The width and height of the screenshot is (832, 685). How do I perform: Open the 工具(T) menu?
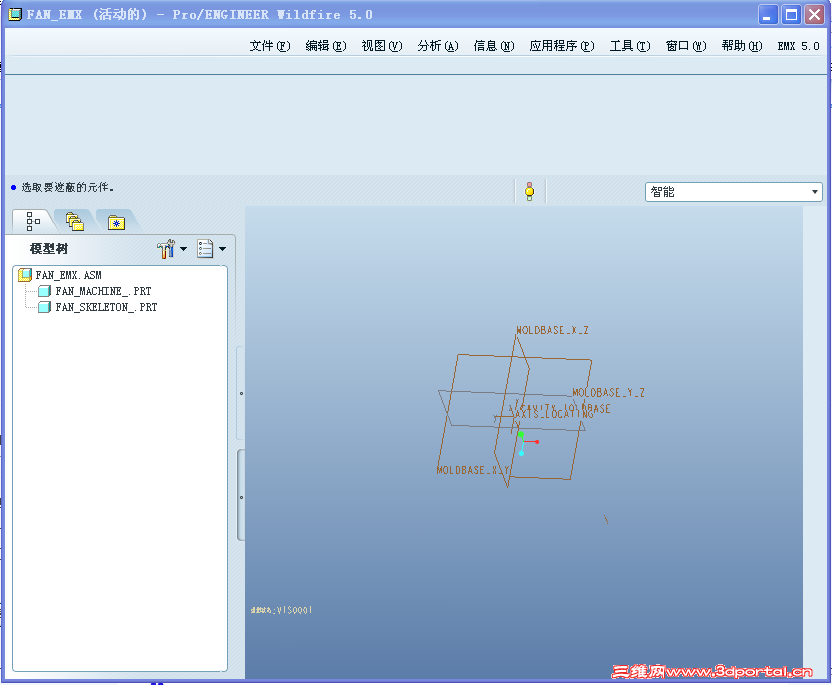point(630,46)
